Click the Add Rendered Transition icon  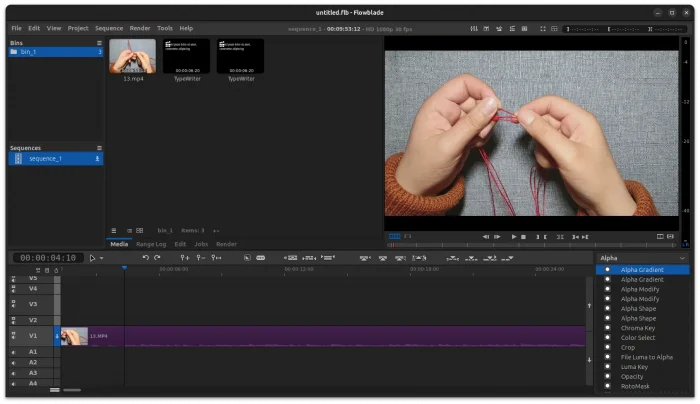[x=247, y=258]
